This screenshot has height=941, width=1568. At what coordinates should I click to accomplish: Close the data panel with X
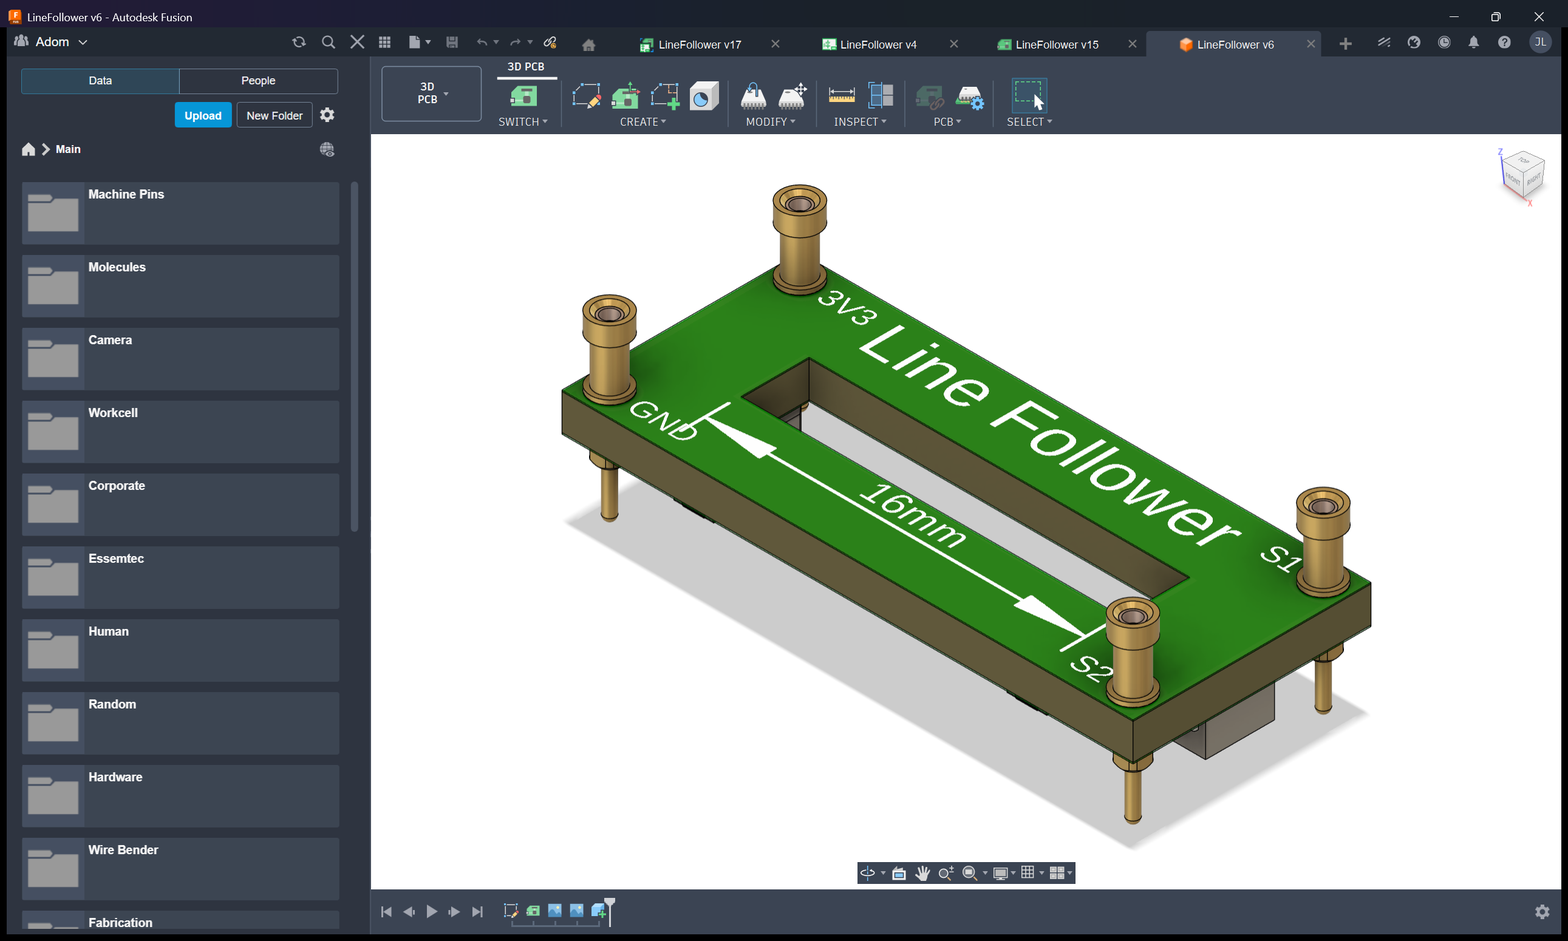[357, 42]
